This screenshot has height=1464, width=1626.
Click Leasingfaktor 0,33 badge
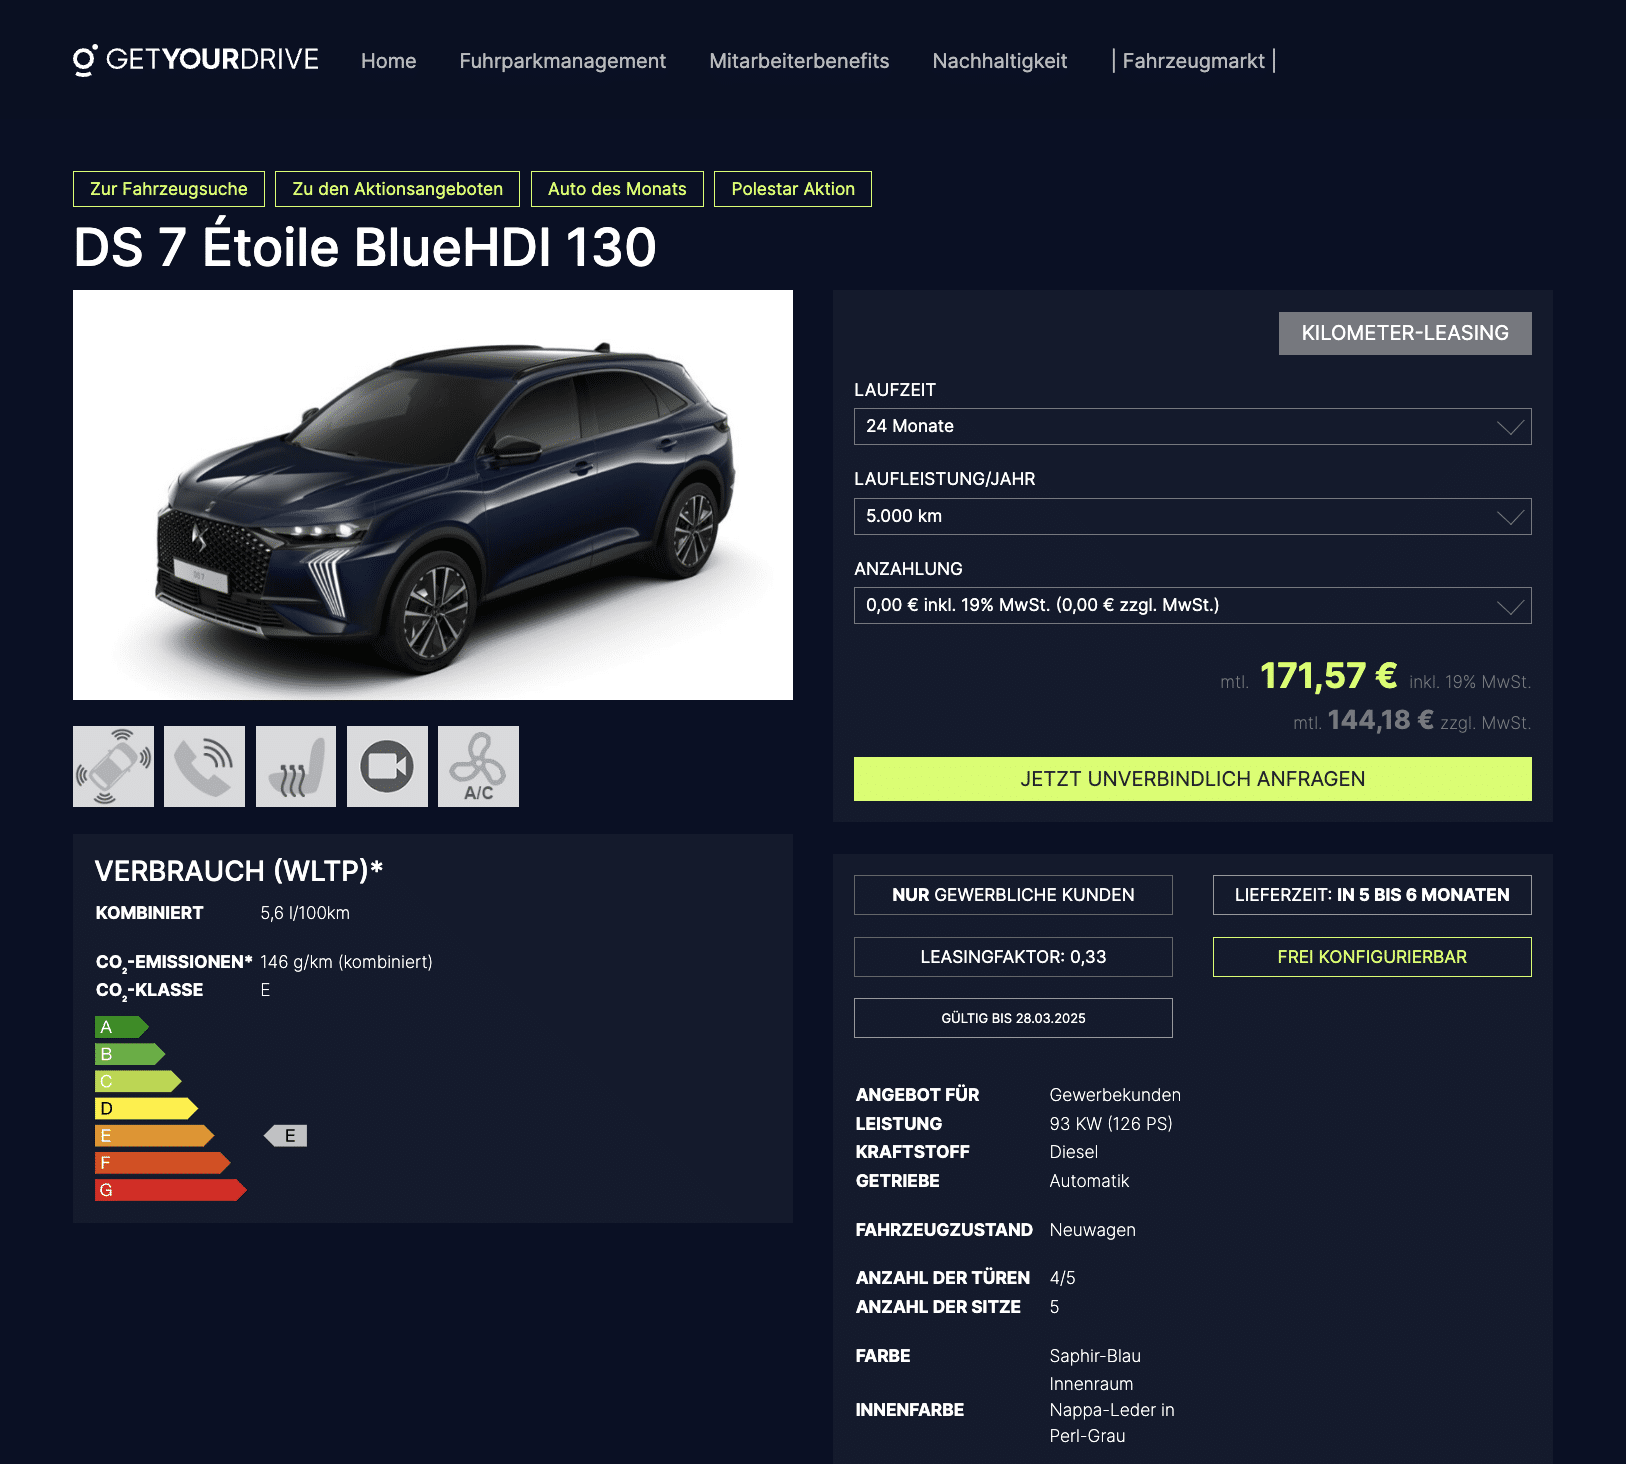click(1013, 957)
